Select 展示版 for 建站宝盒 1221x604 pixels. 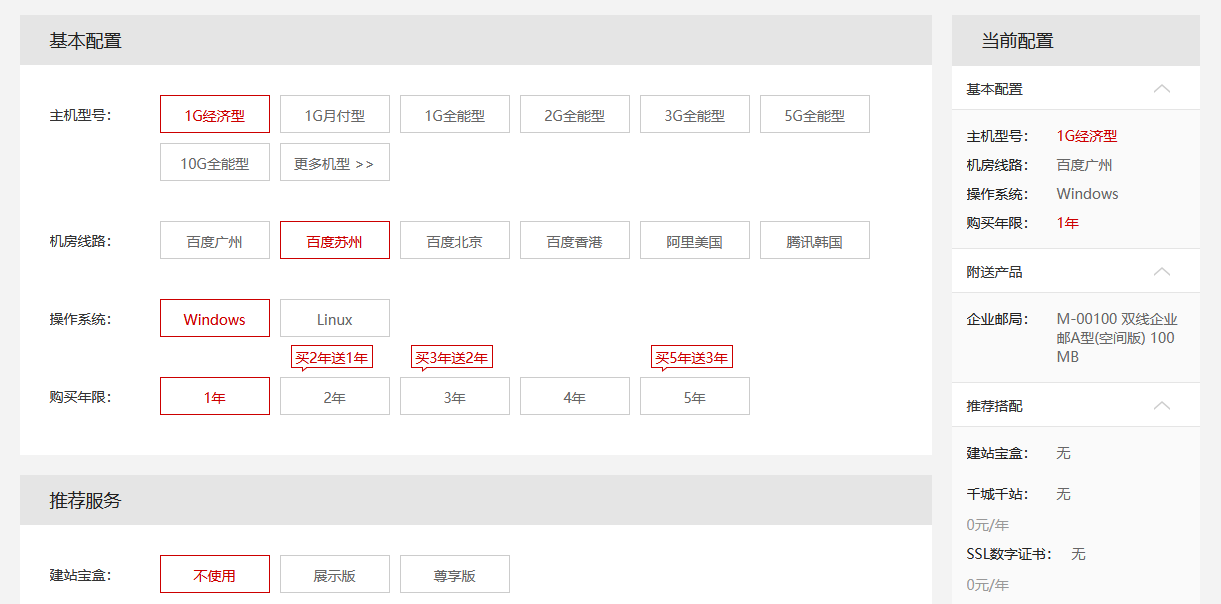point(335,575)
